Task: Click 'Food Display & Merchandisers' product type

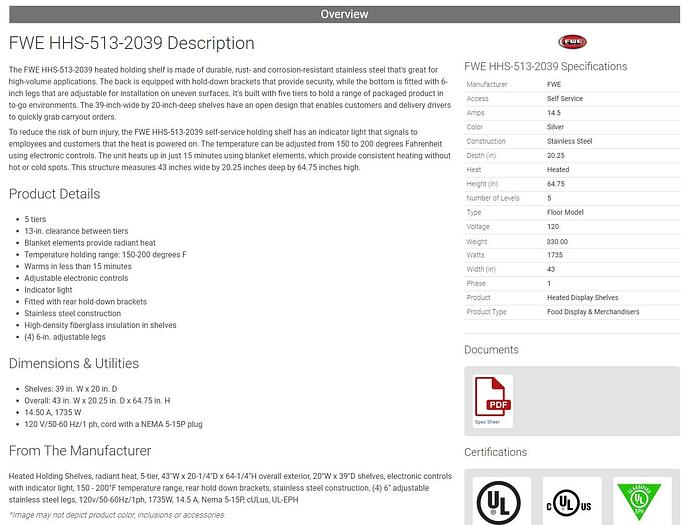Action: (x=593, y=312)
